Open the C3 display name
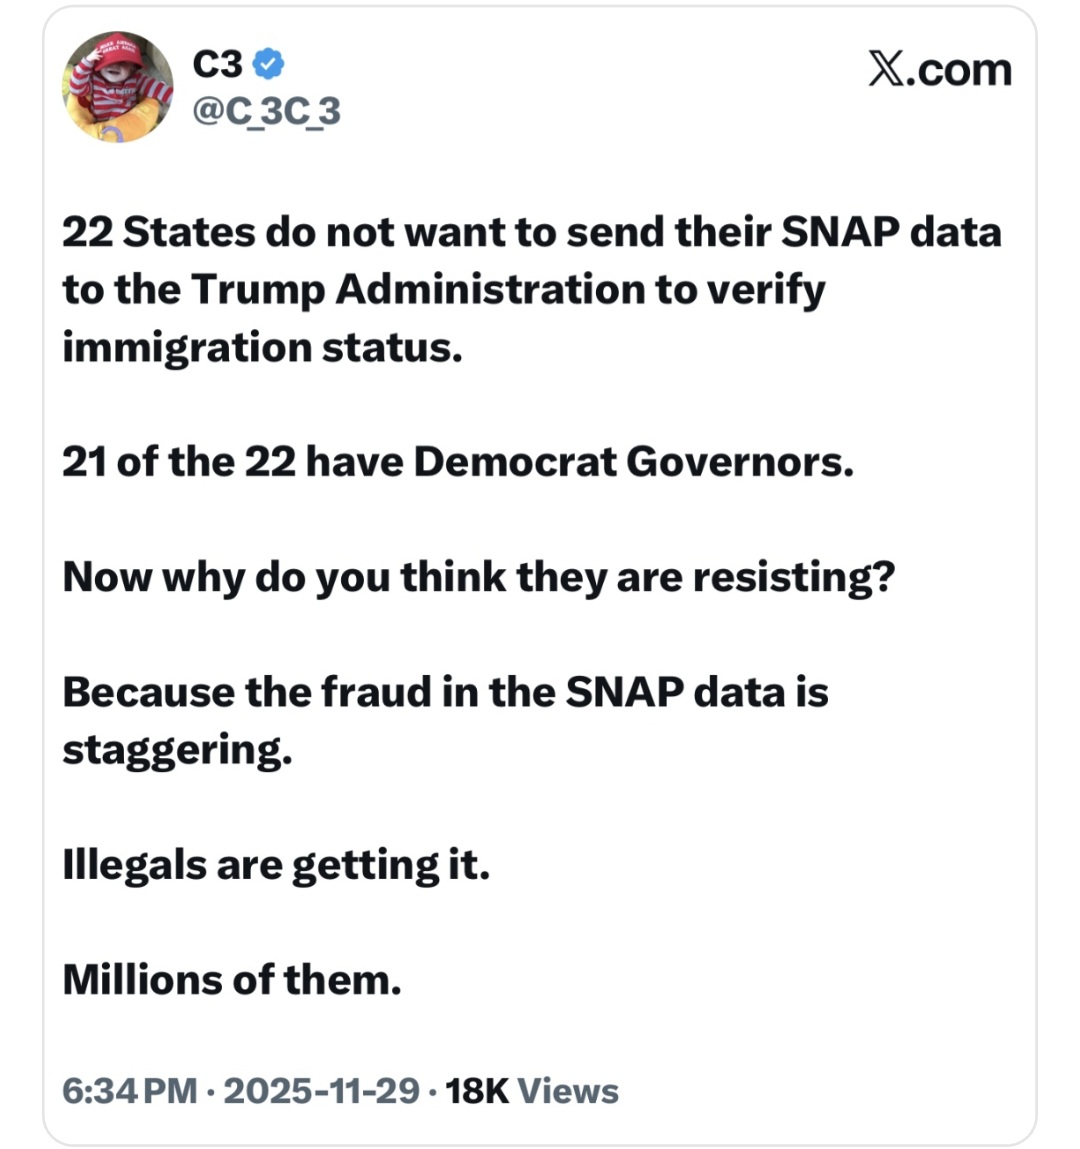 point(217,65)
